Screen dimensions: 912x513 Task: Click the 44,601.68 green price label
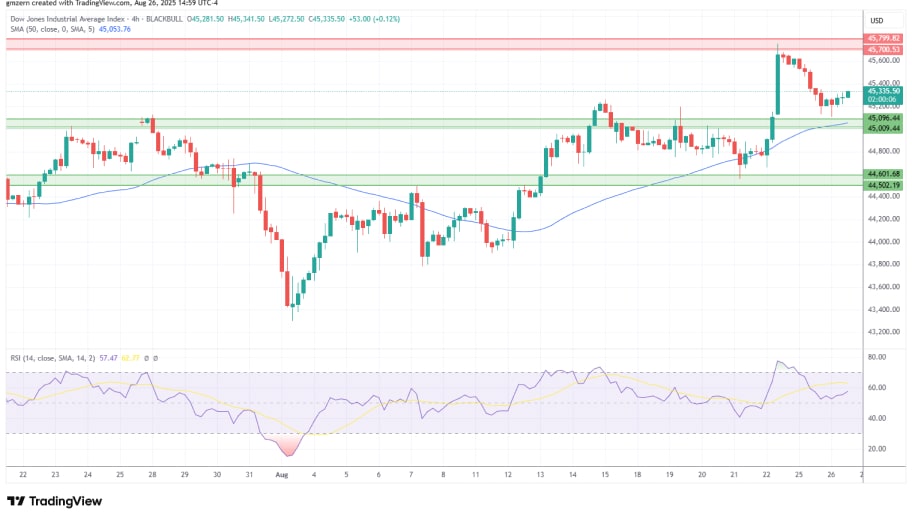pos(883,174)
